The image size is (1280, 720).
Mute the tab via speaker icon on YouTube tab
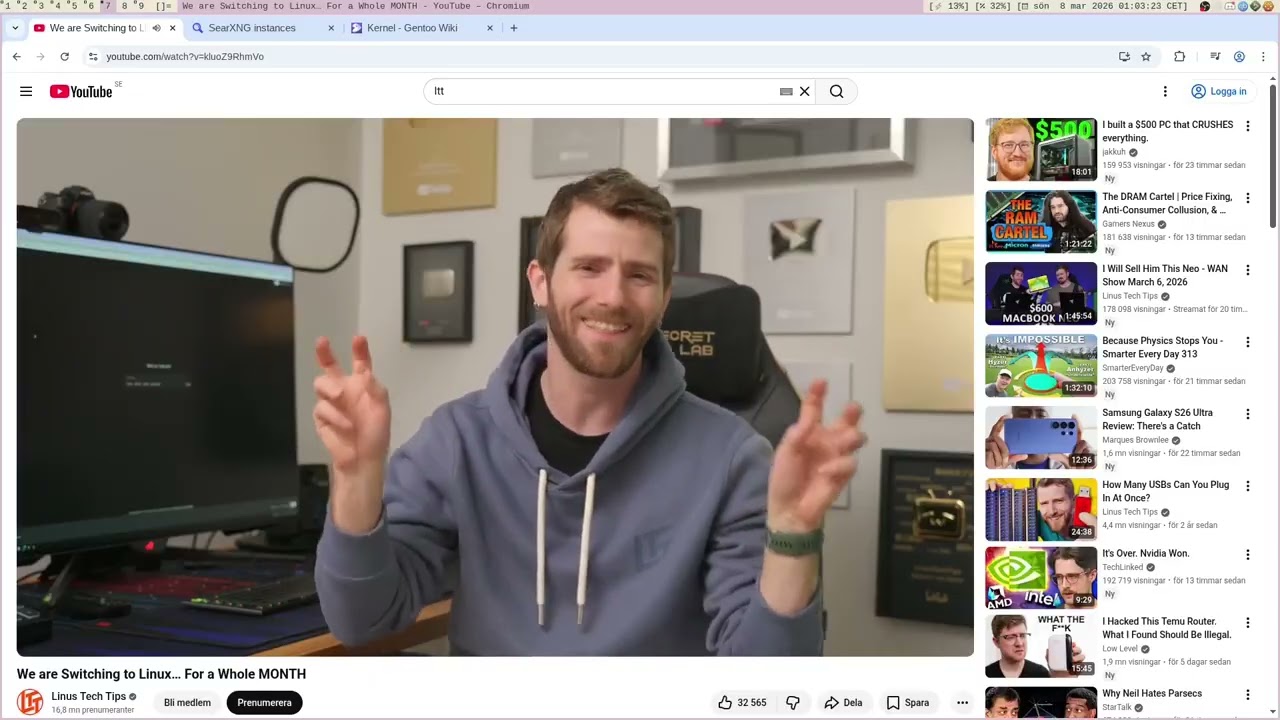coord(156,28)
